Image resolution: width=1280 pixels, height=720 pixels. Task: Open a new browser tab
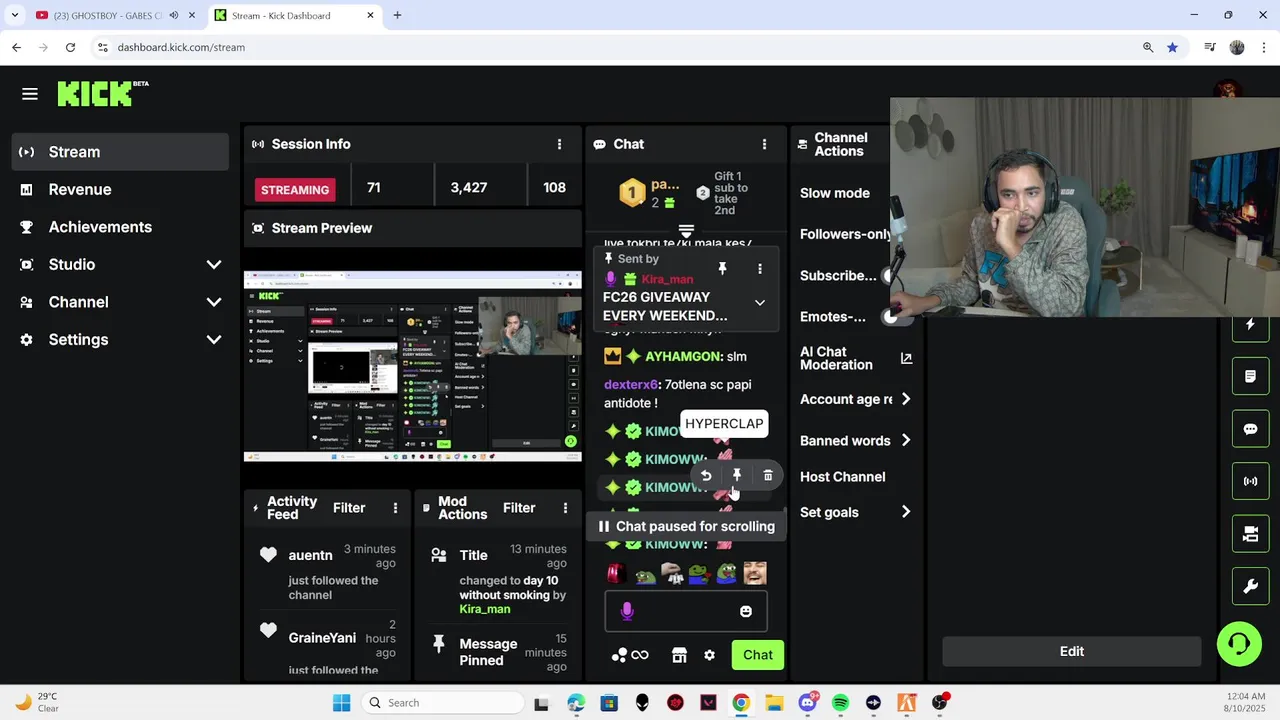pos(397,15)
